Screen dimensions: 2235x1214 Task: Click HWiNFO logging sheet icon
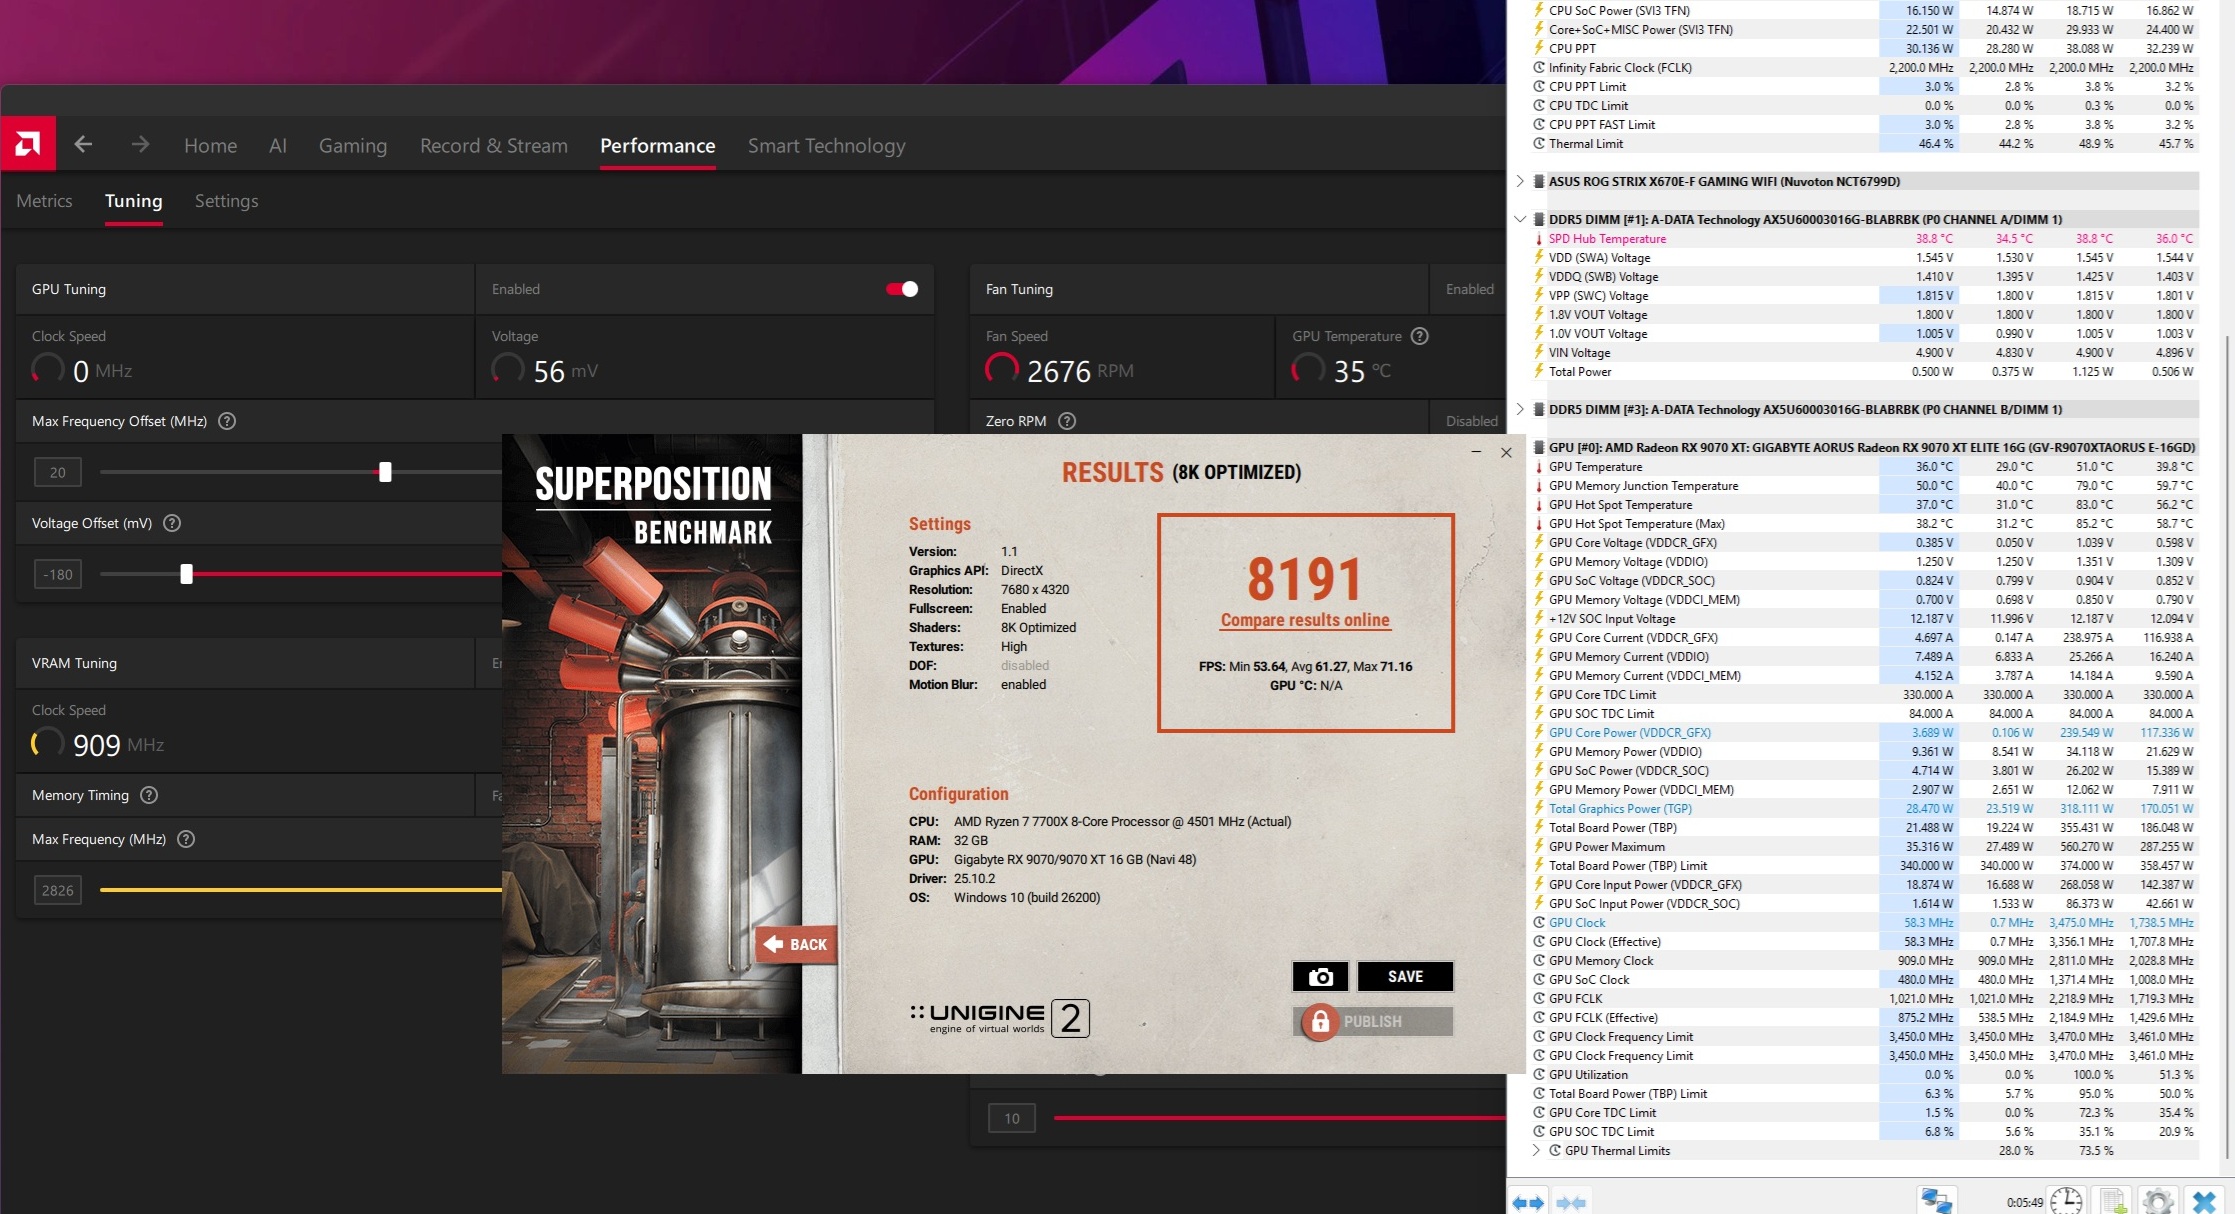pos(2112,1201)
